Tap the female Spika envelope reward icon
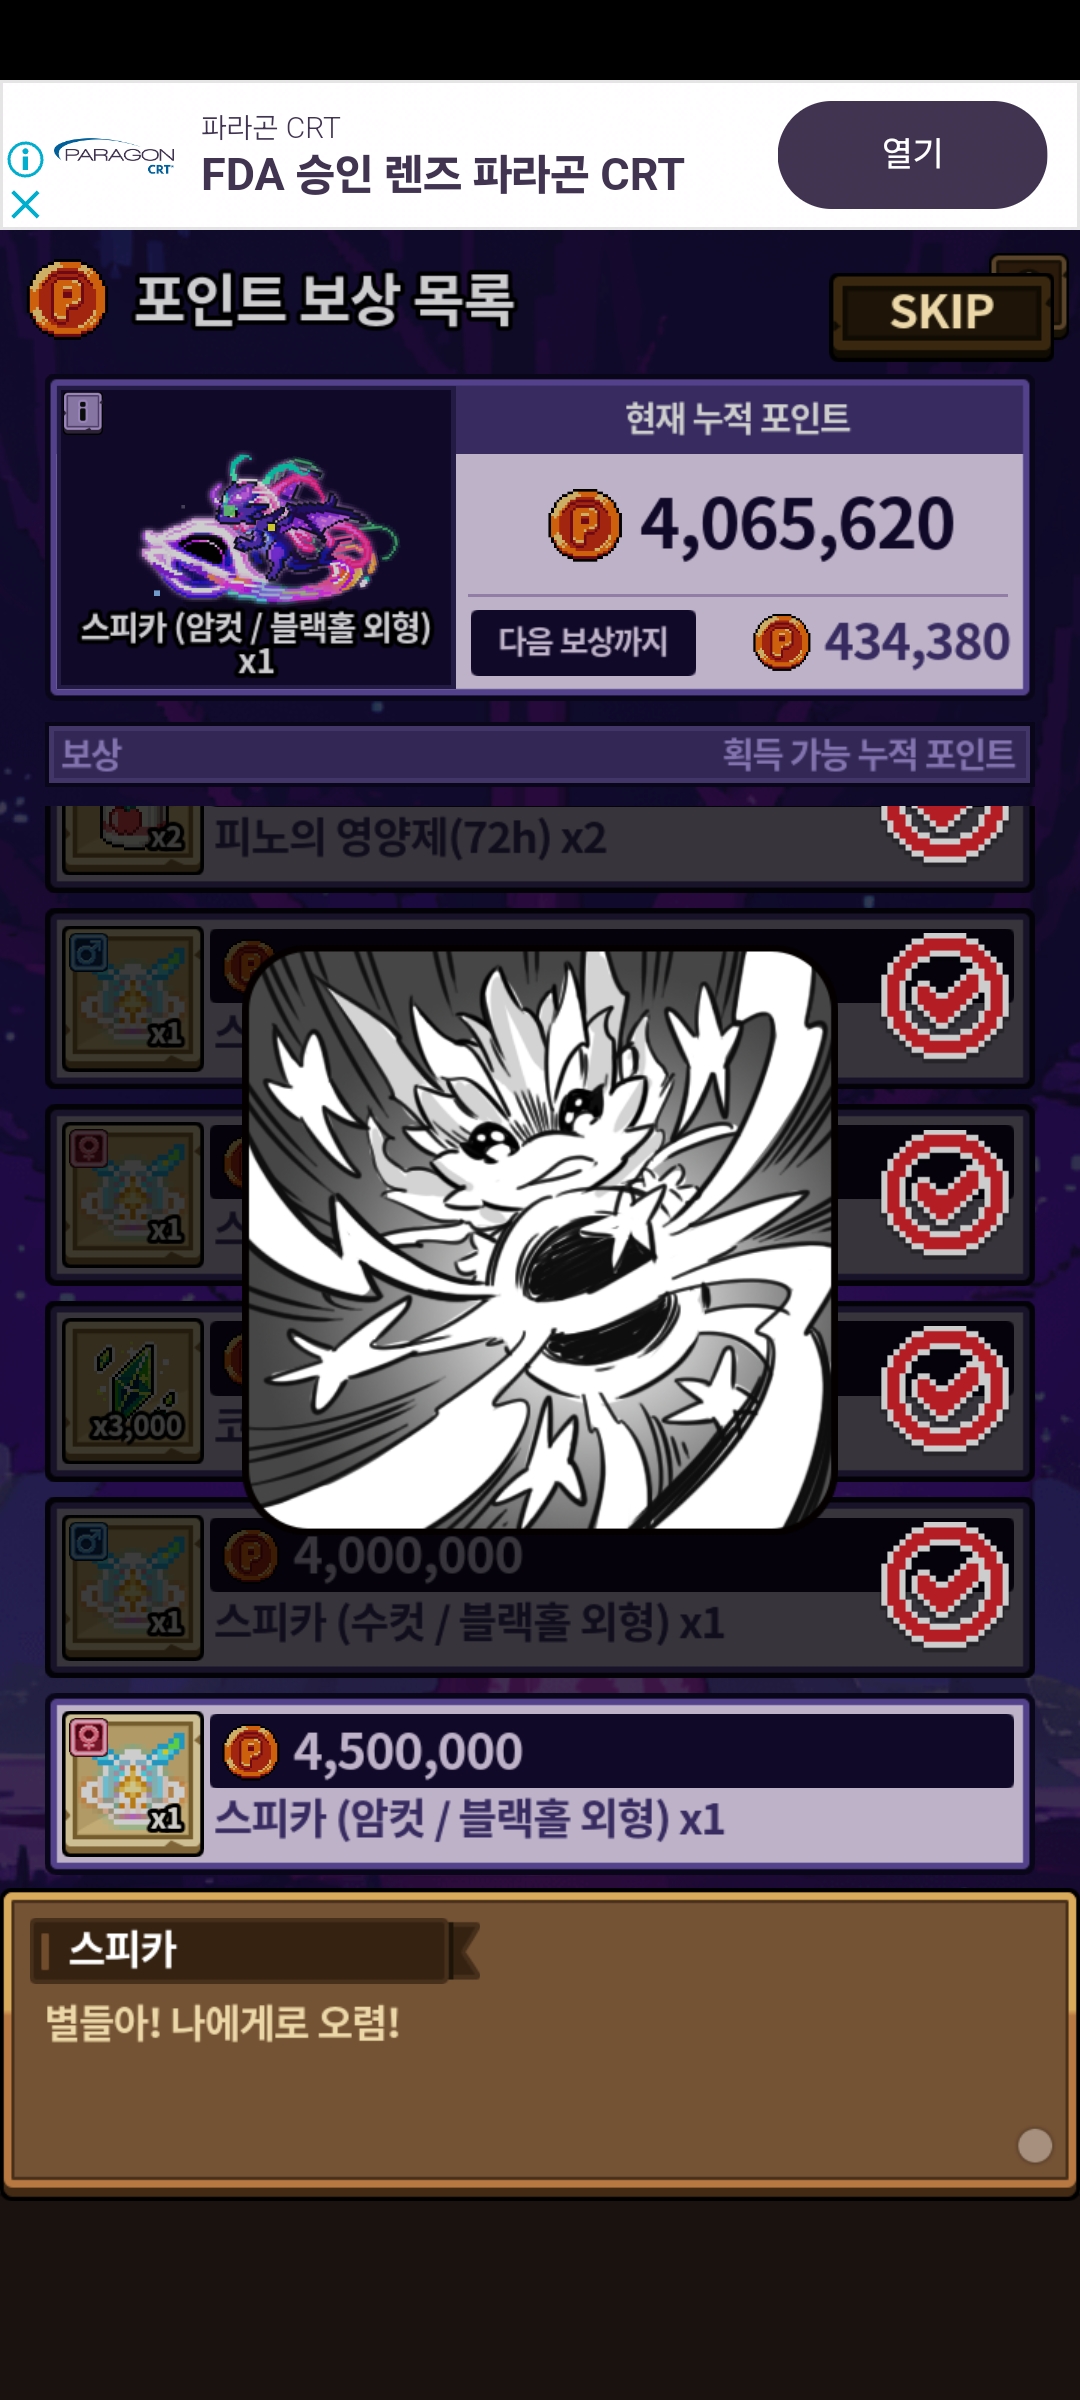1080x2400 pixels. 133,1784
